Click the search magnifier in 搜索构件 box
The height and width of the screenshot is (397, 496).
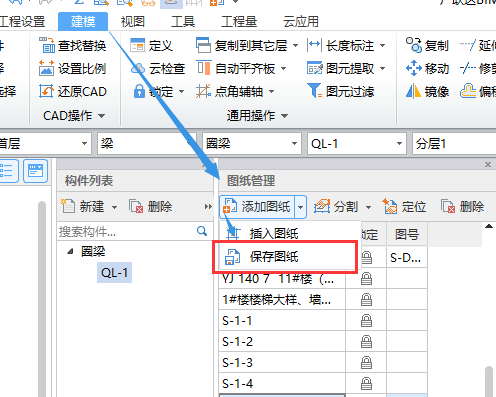coord(202,231)
